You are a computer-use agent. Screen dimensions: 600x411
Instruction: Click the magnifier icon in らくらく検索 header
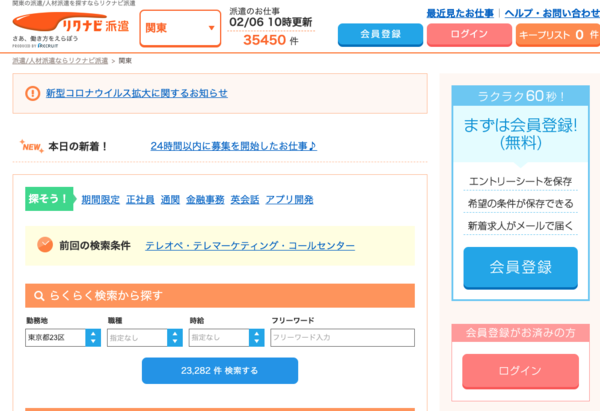39,296
